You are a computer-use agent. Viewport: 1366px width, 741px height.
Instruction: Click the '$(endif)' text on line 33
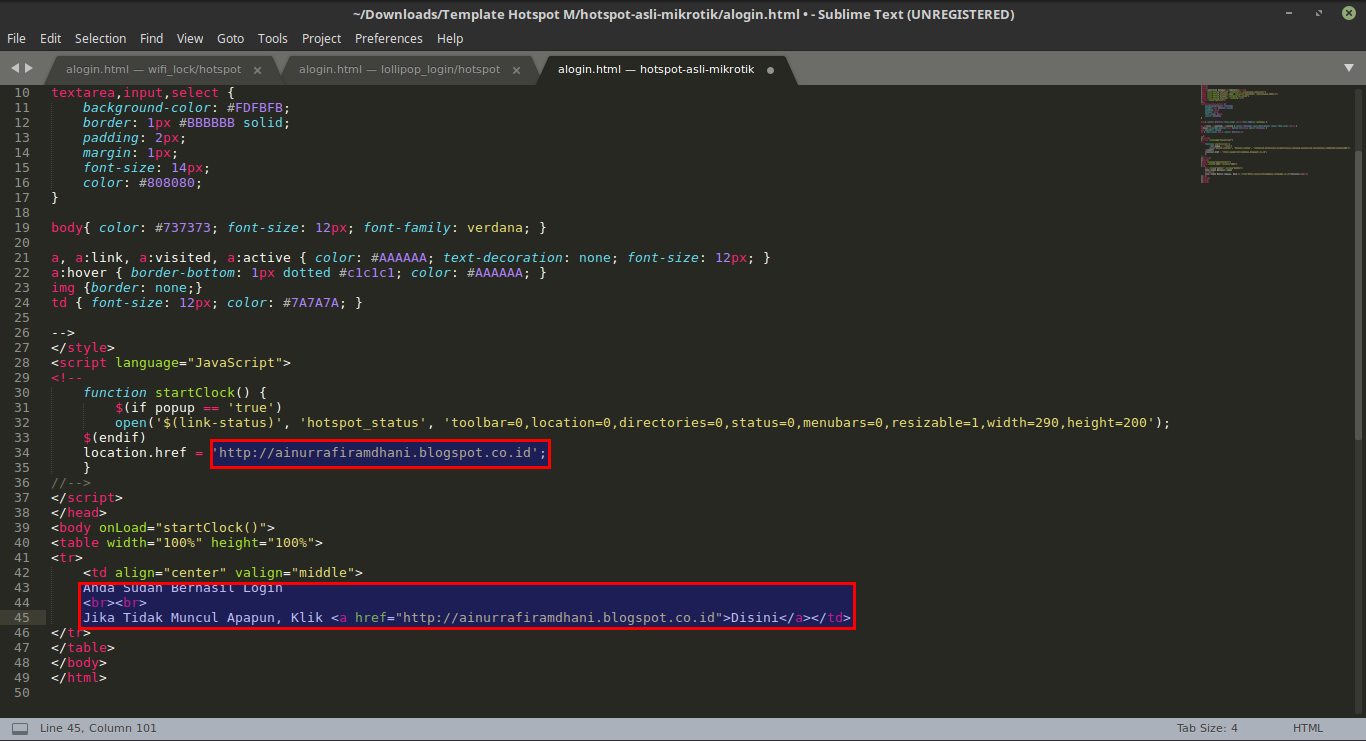pos(115,438)
